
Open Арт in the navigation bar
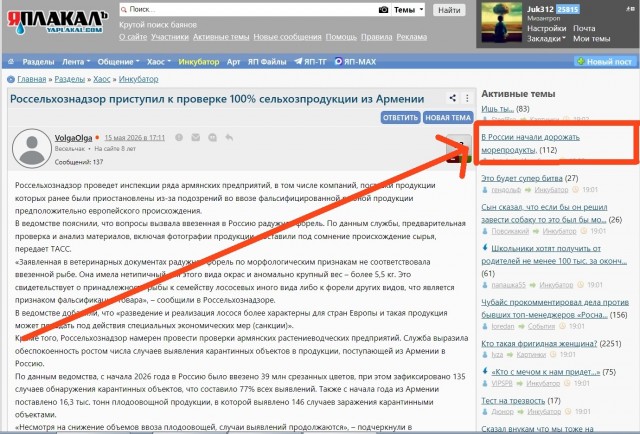[233, 62]
